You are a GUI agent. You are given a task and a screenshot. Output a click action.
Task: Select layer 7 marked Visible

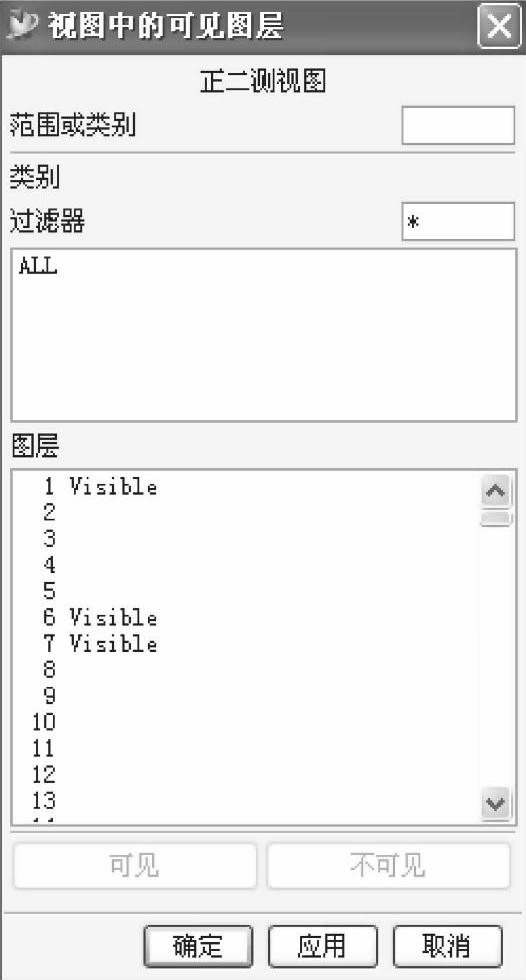click(246, 644)
